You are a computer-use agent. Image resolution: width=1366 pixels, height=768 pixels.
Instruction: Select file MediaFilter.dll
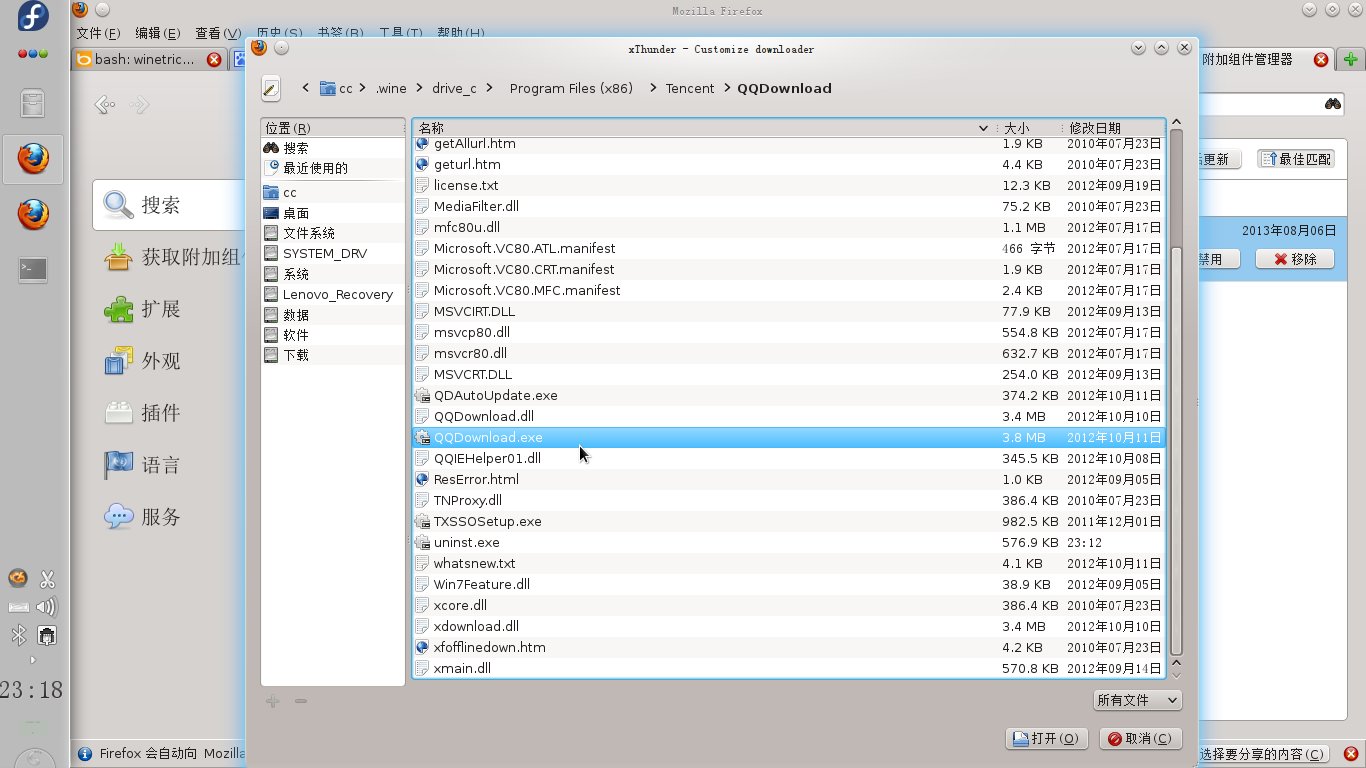click(789, 206)
